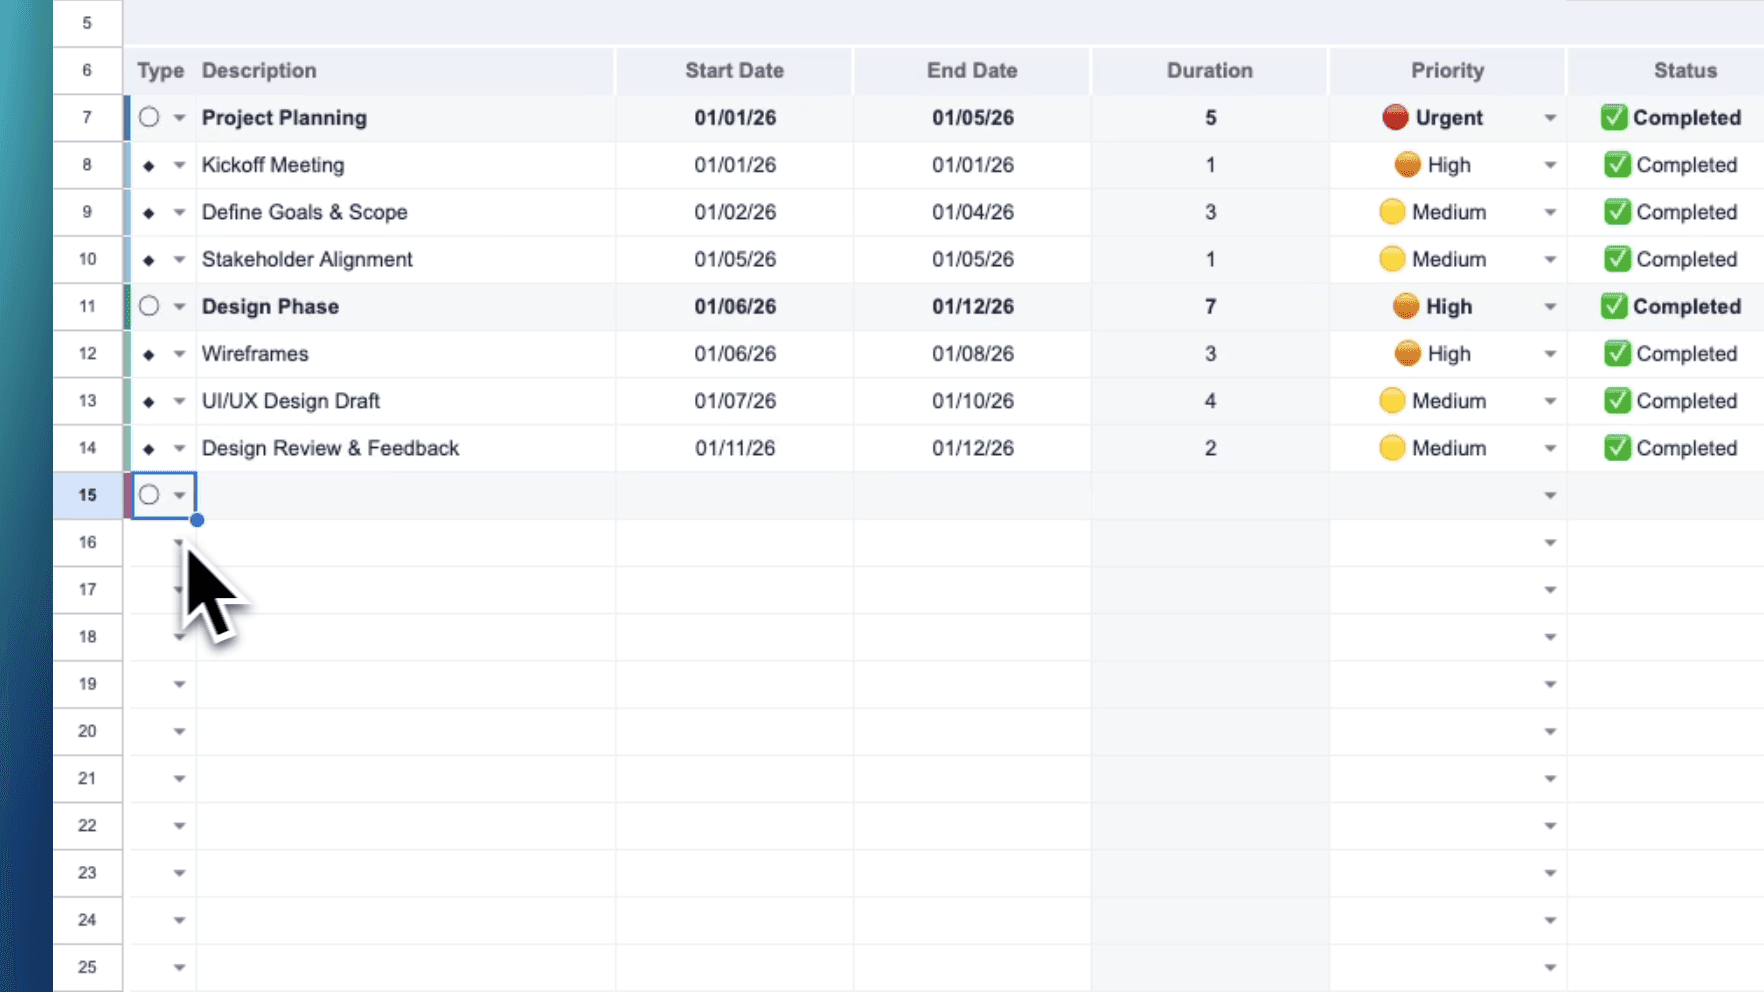Click the blue fill handle on the selected cell
The width and height of the screenshot is (1764, 992).
point(197,519)
